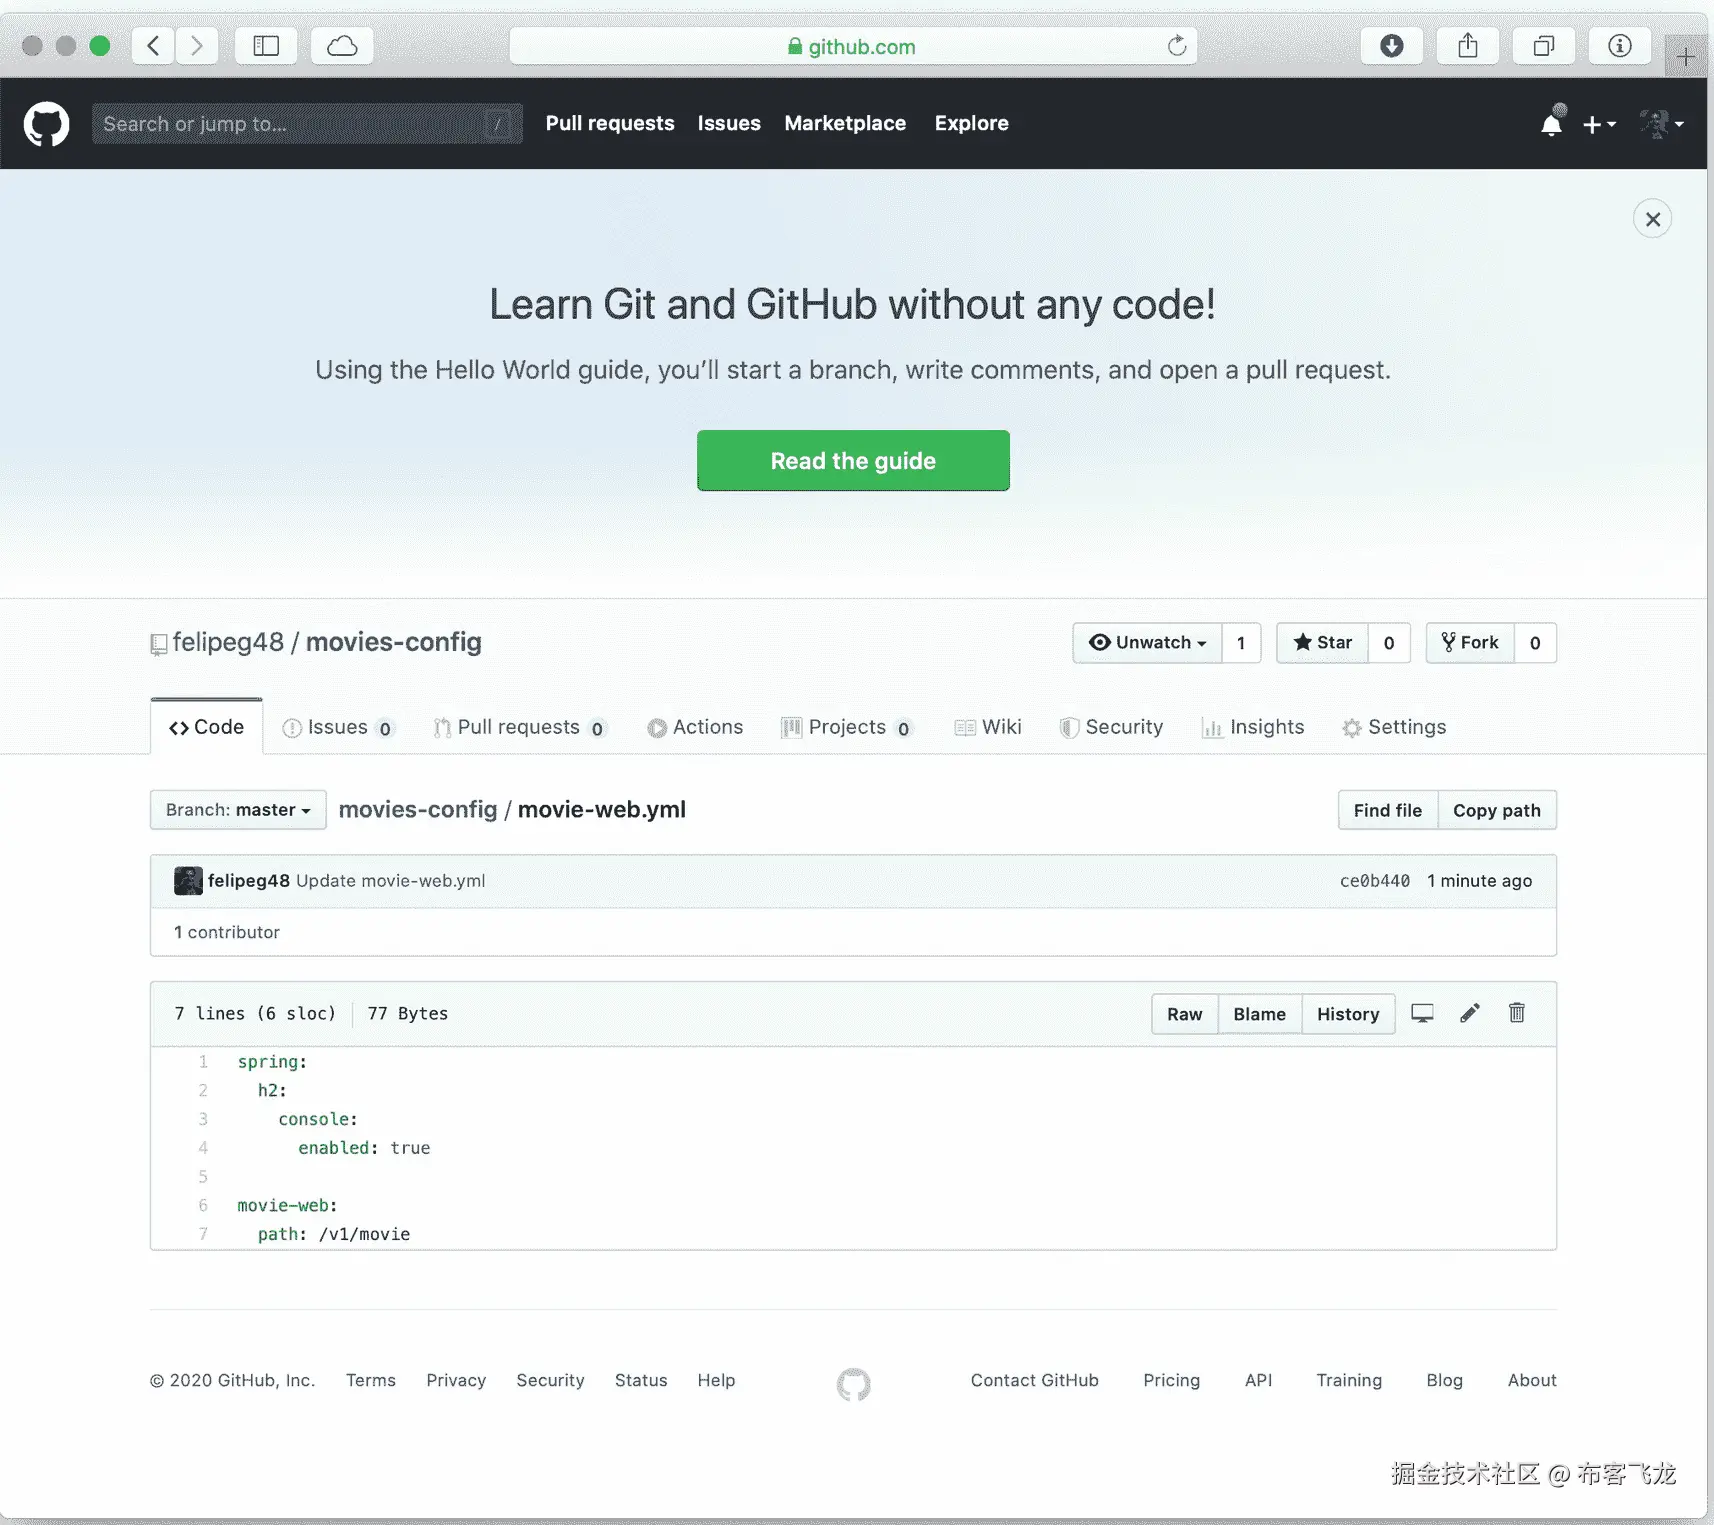Click the Read the guide button
1714x1525 pixels.
point(853,461)
